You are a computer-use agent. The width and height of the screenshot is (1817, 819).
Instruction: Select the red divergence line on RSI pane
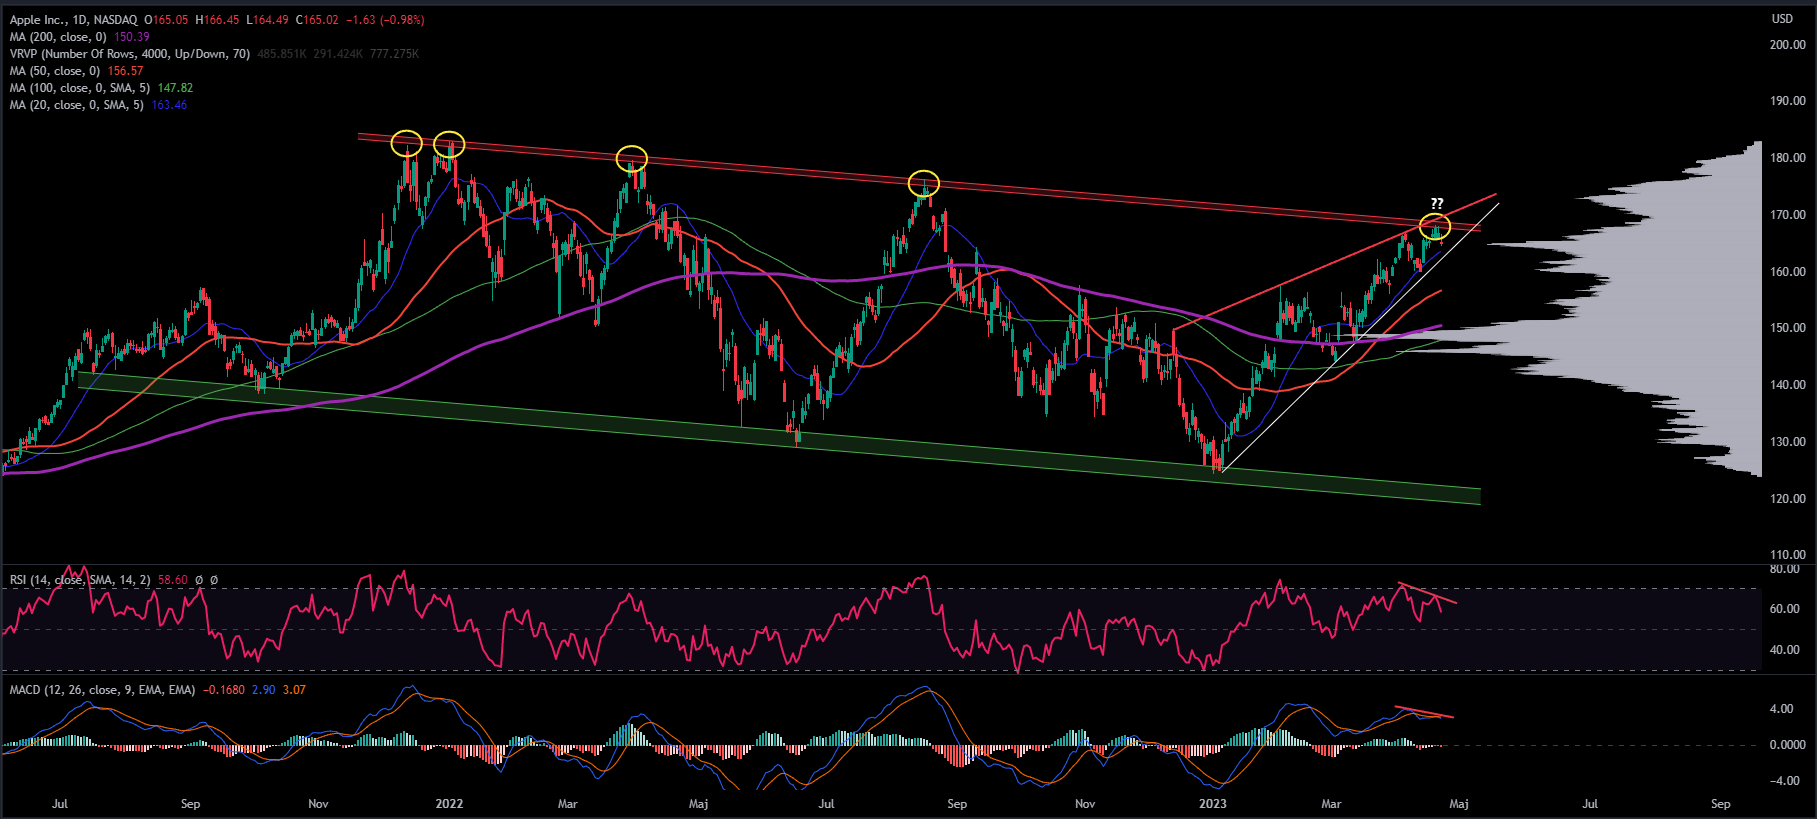pos(1427,593)
